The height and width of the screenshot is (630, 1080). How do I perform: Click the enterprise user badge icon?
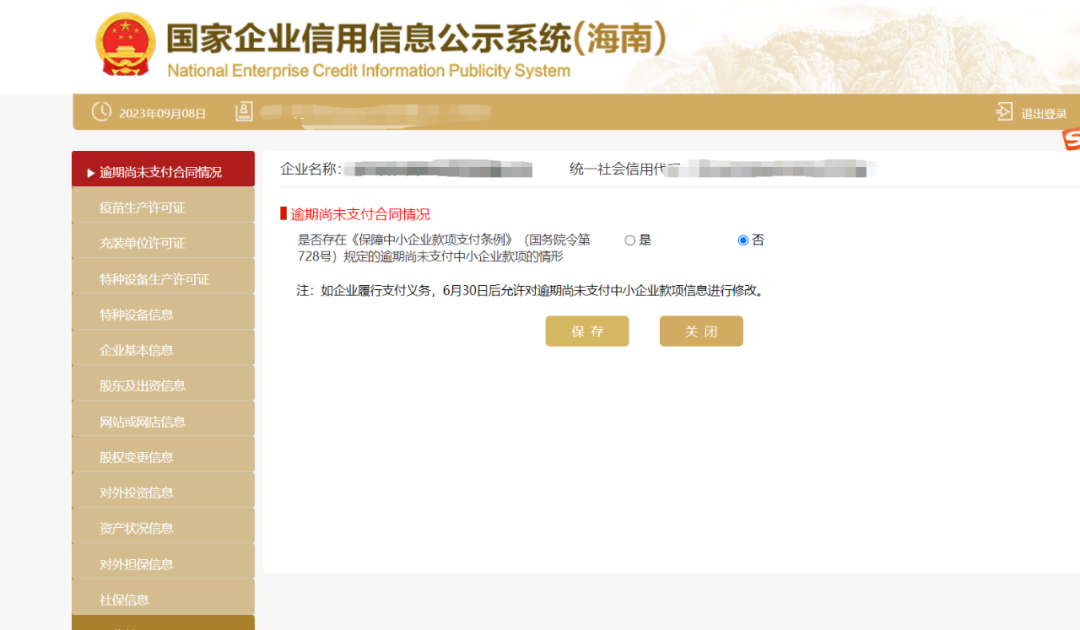pos(244,112)
